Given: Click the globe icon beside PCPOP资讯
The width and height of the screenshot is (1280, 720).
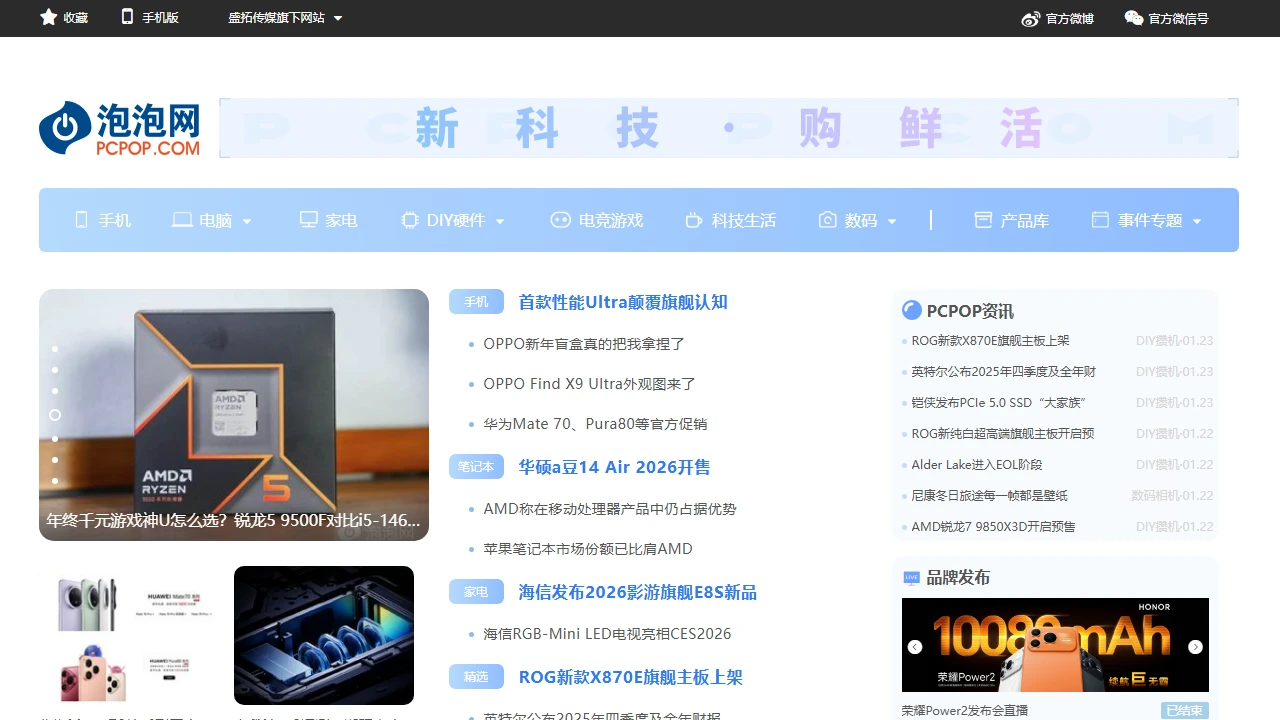Looking at the screenshot, I should click(x=911, y=310).
